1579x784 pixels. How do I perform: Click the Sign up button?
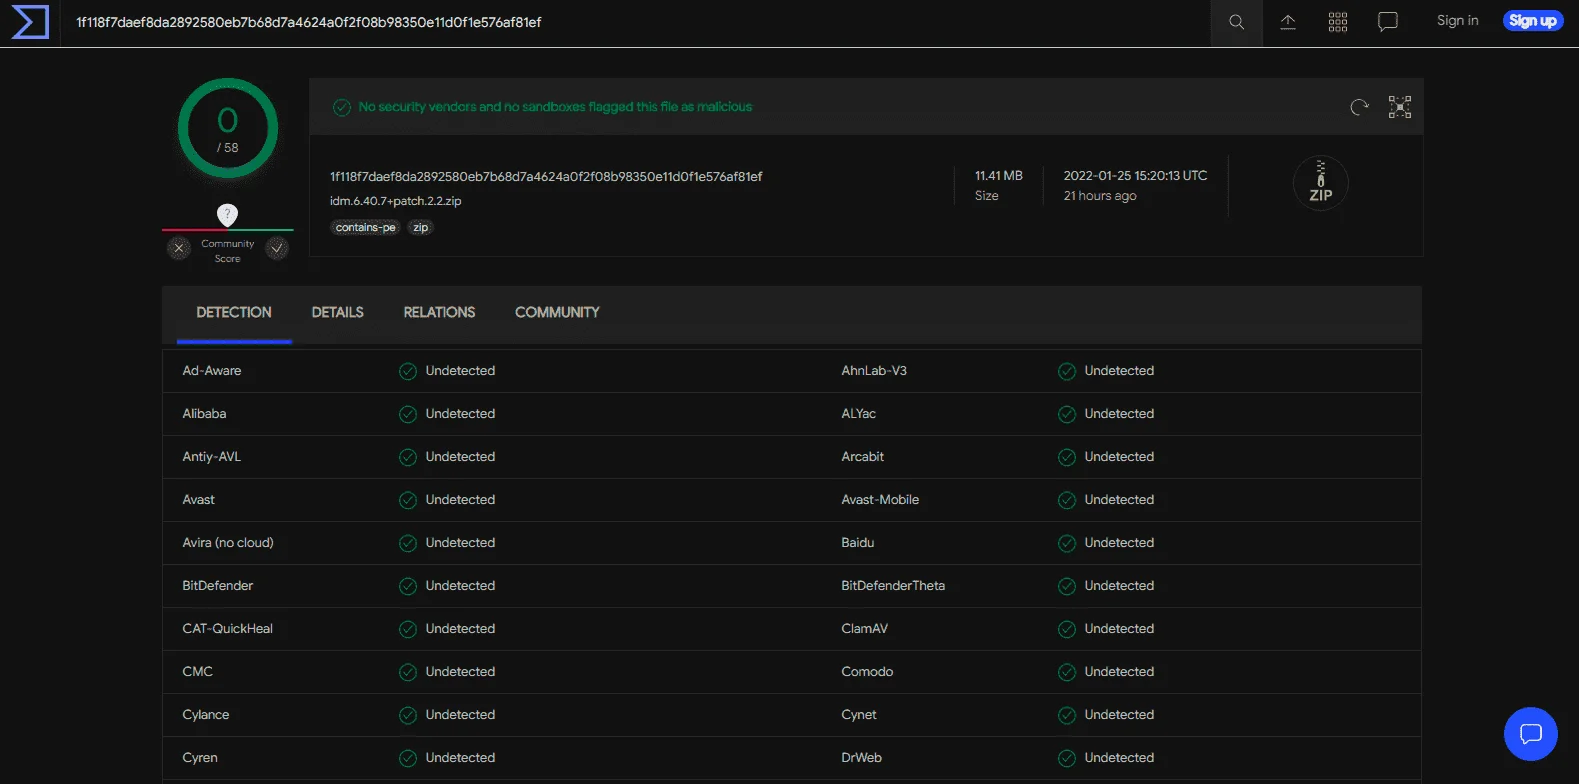coord(1533,21)
